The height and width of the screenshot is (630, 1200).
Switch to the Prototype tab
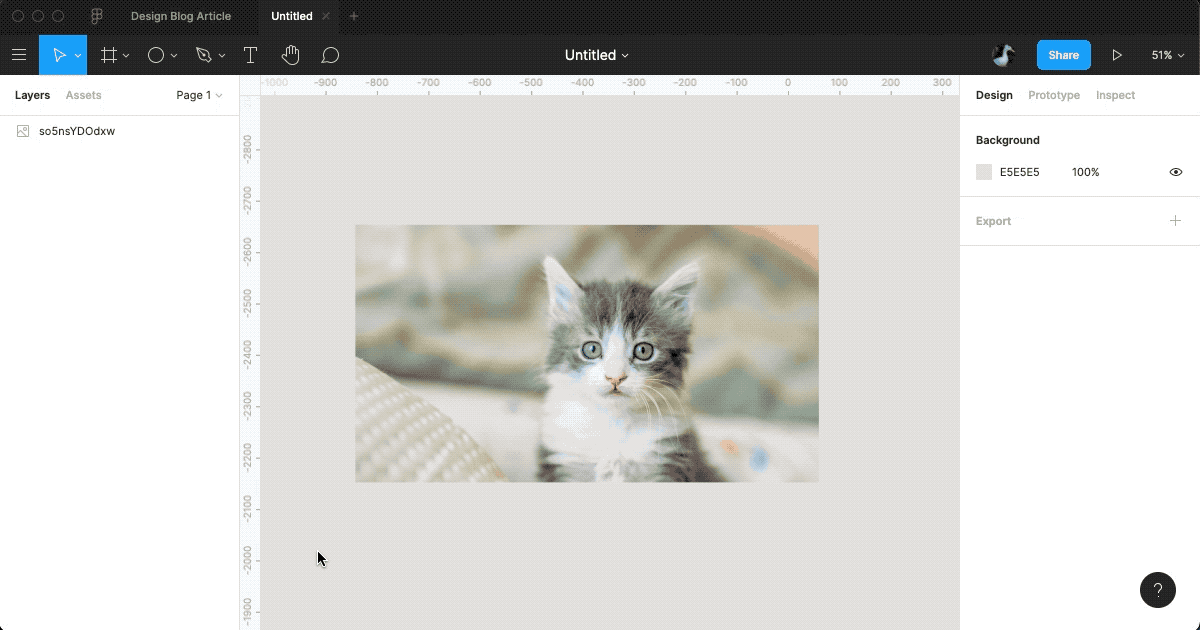[x=1053, y=95]
